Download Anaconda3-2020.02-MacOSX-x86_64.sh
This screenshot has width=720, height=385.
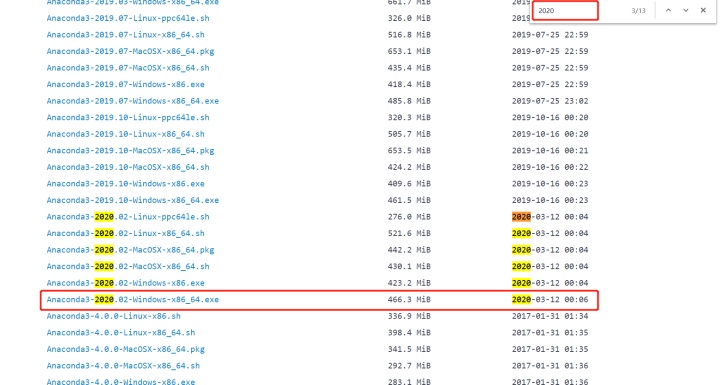(128, 266)
